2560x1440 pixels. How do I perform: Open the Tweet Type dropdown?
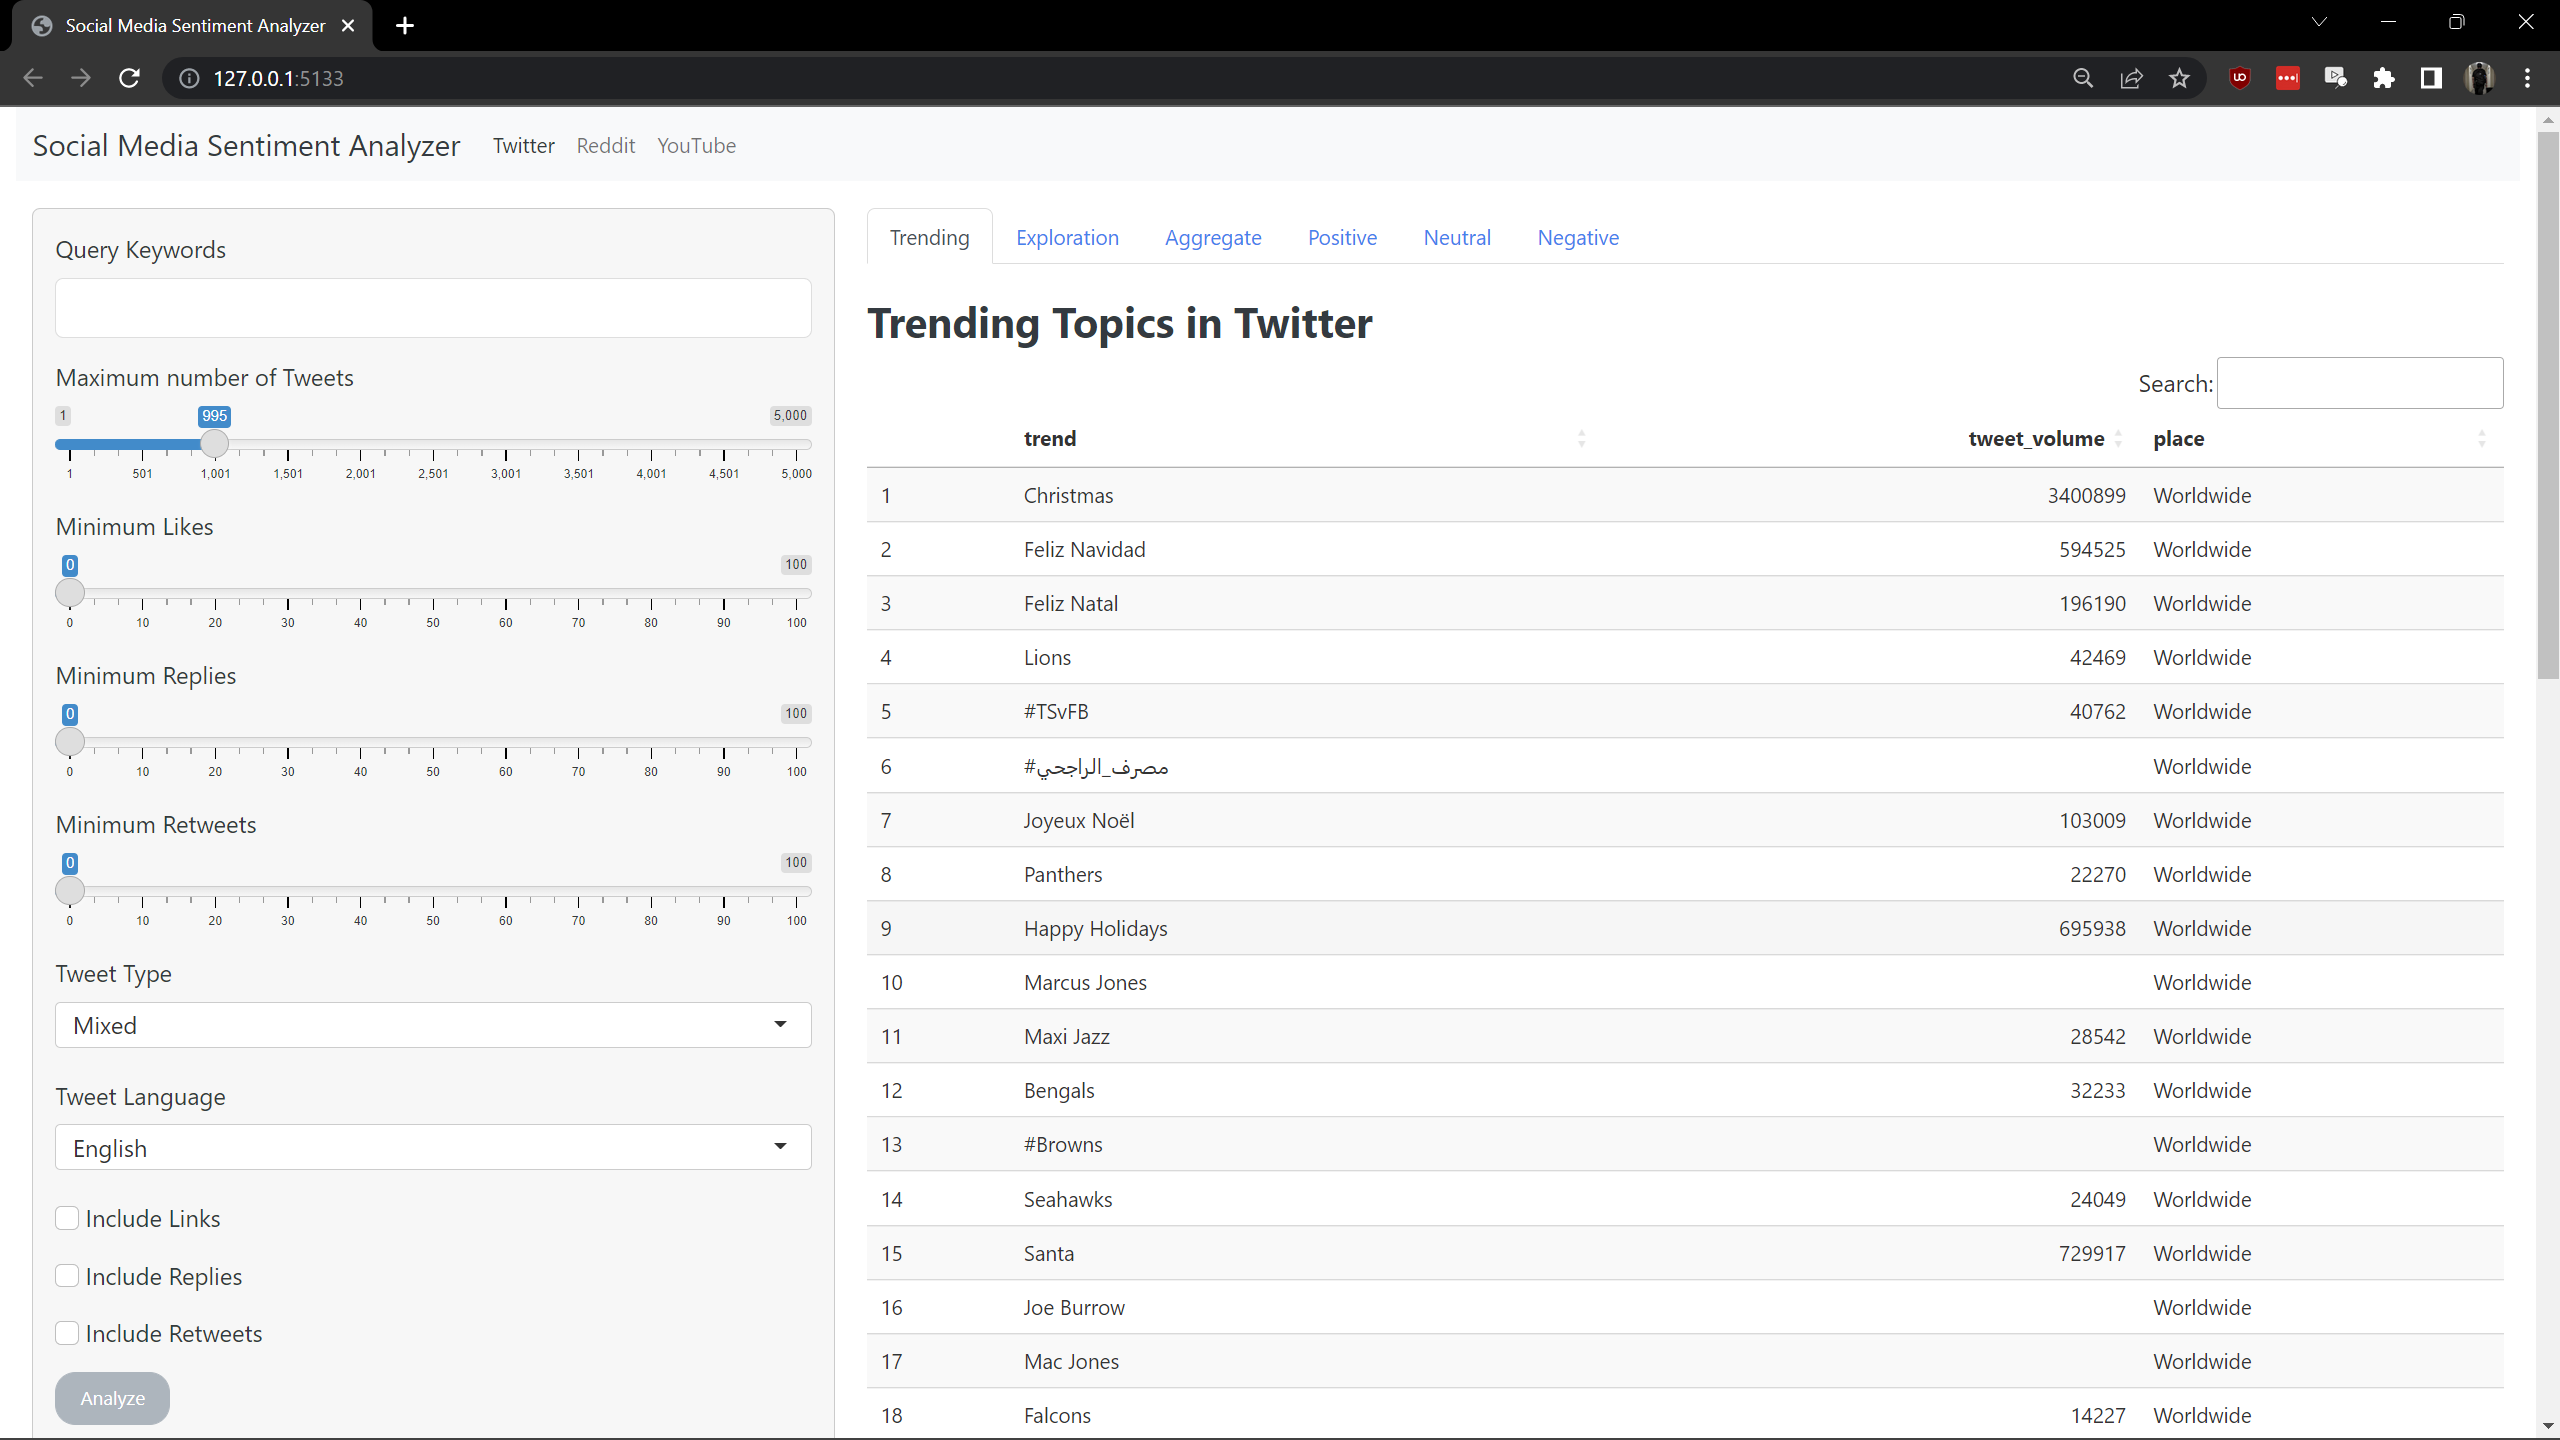pyautogui.click(x=432, y=1025)
